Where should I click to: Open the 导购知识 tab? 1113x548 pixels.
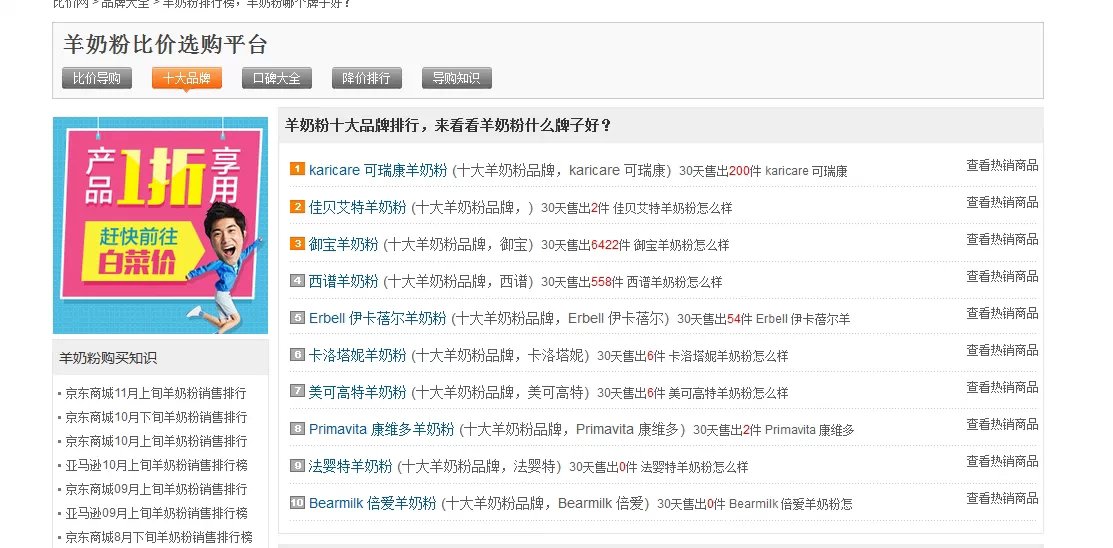click(457, 78)
